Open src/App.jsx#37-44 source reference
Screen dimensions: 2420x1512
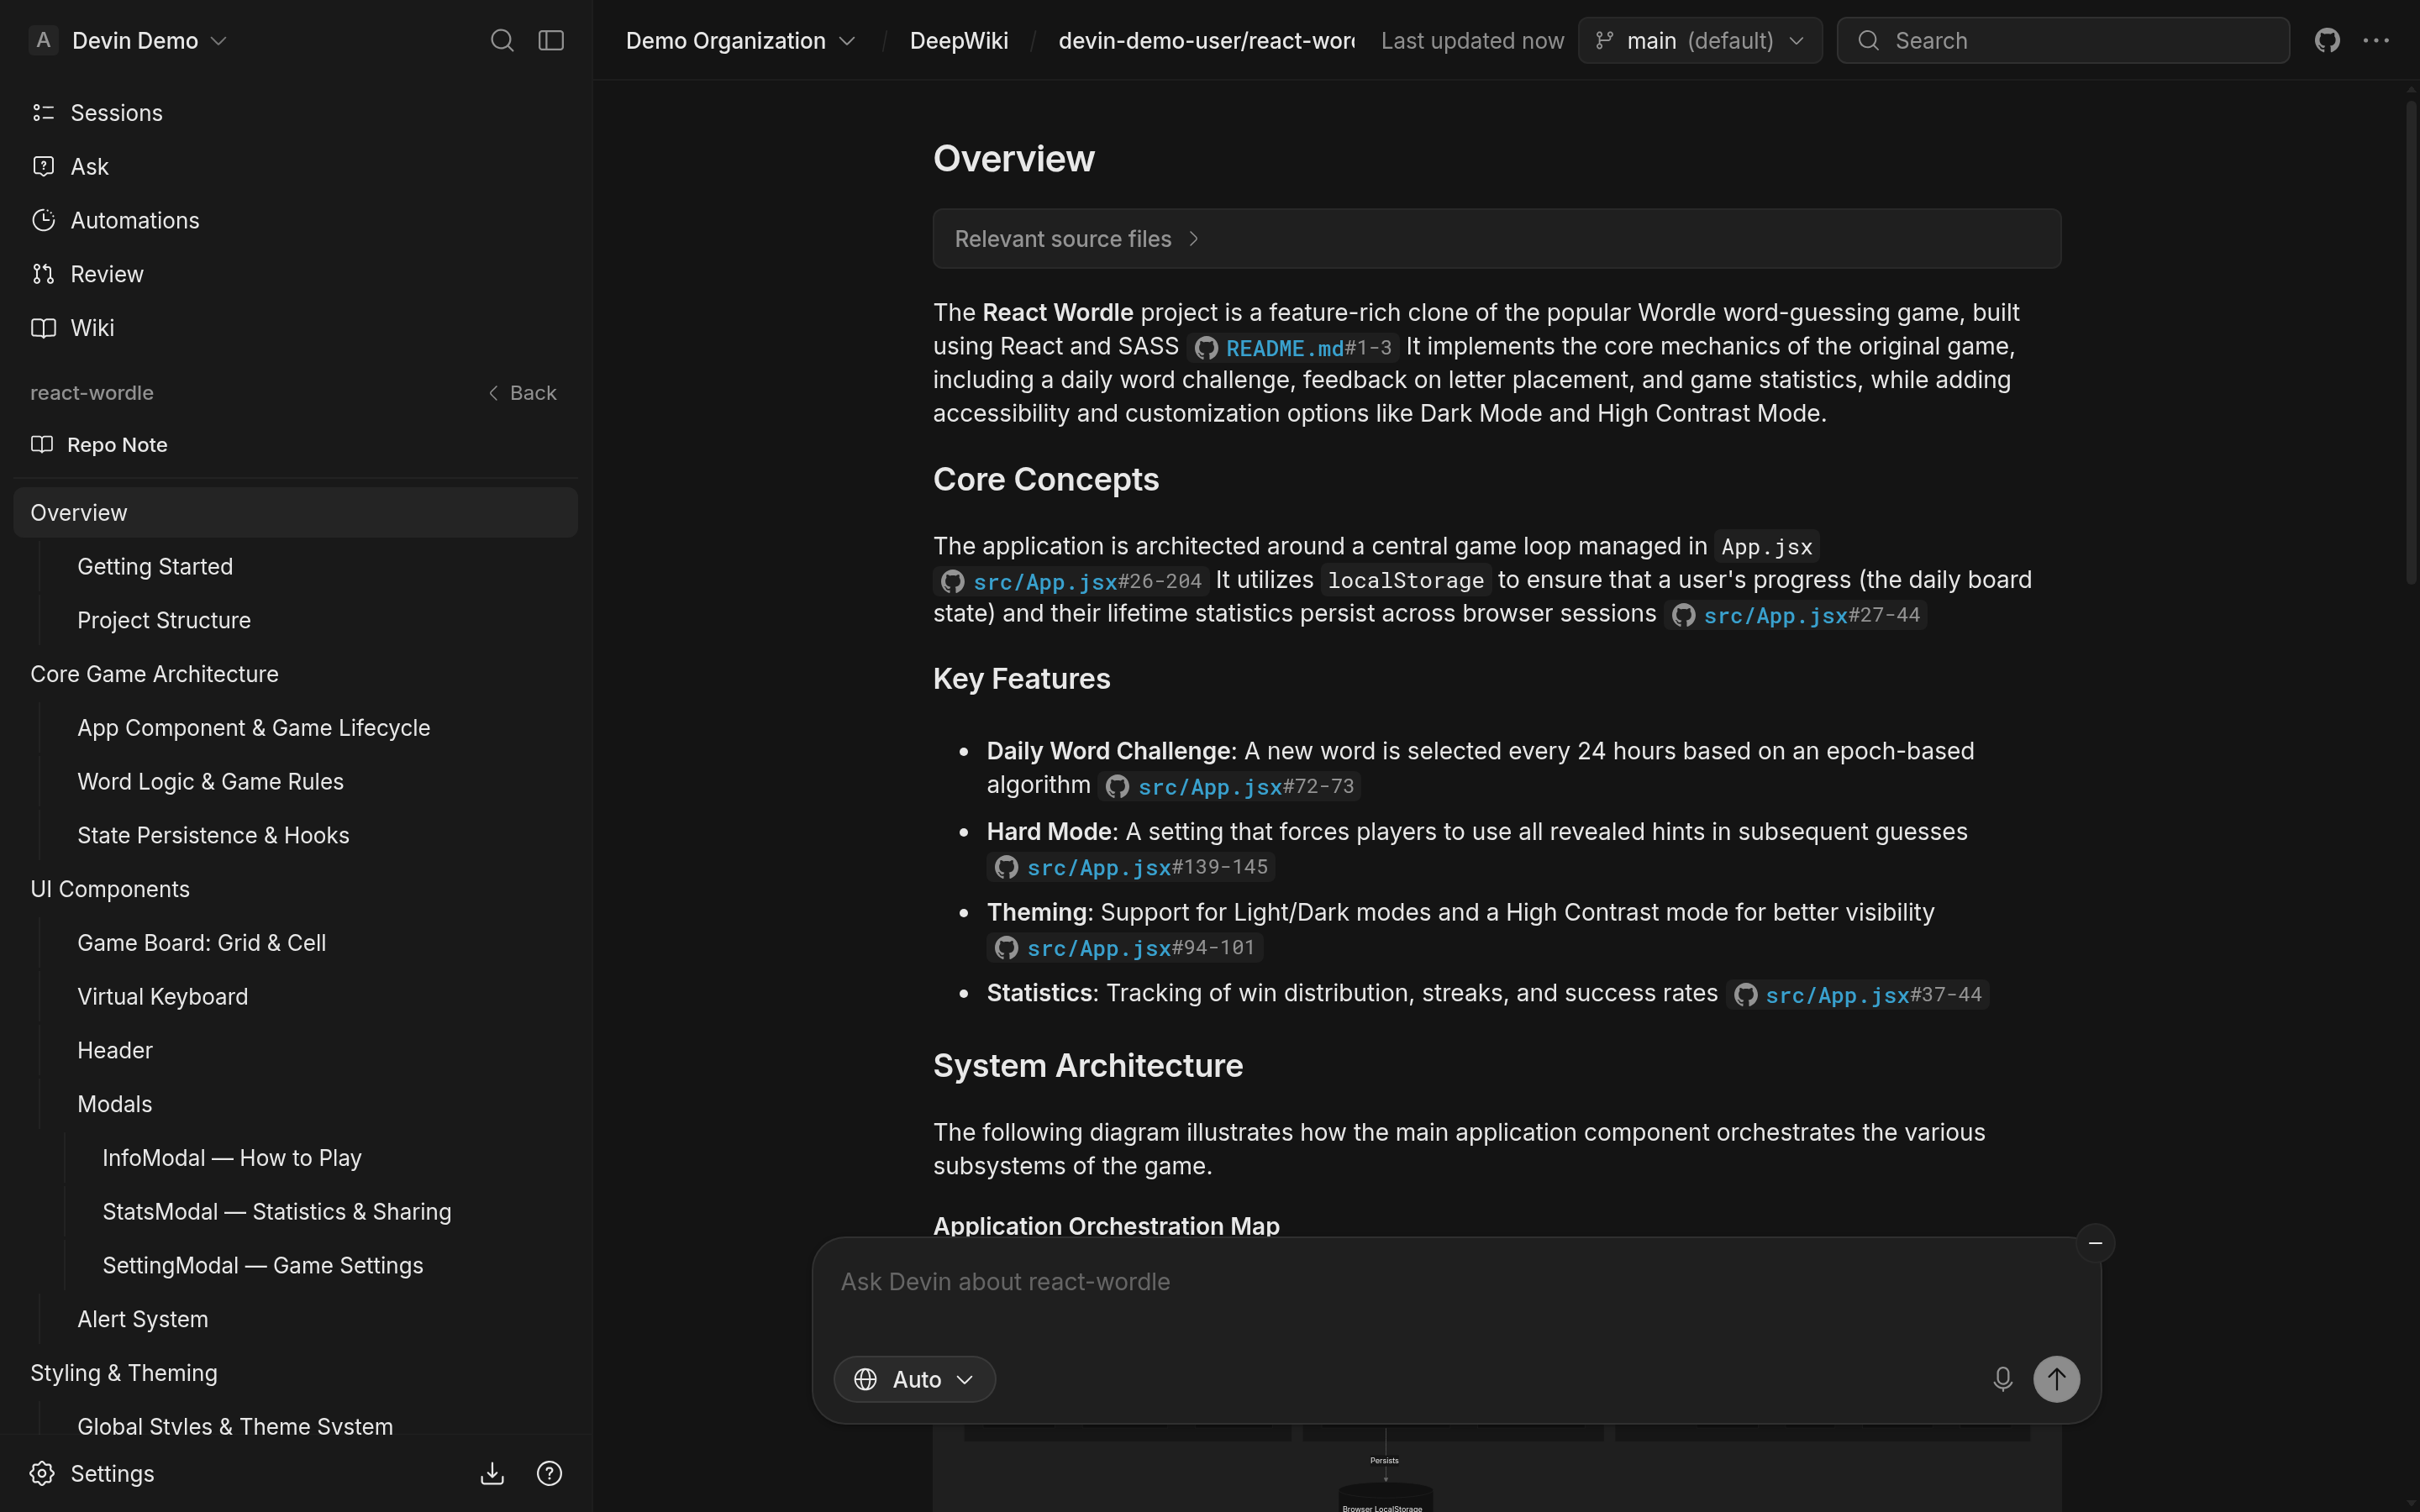coord(1858,995)
